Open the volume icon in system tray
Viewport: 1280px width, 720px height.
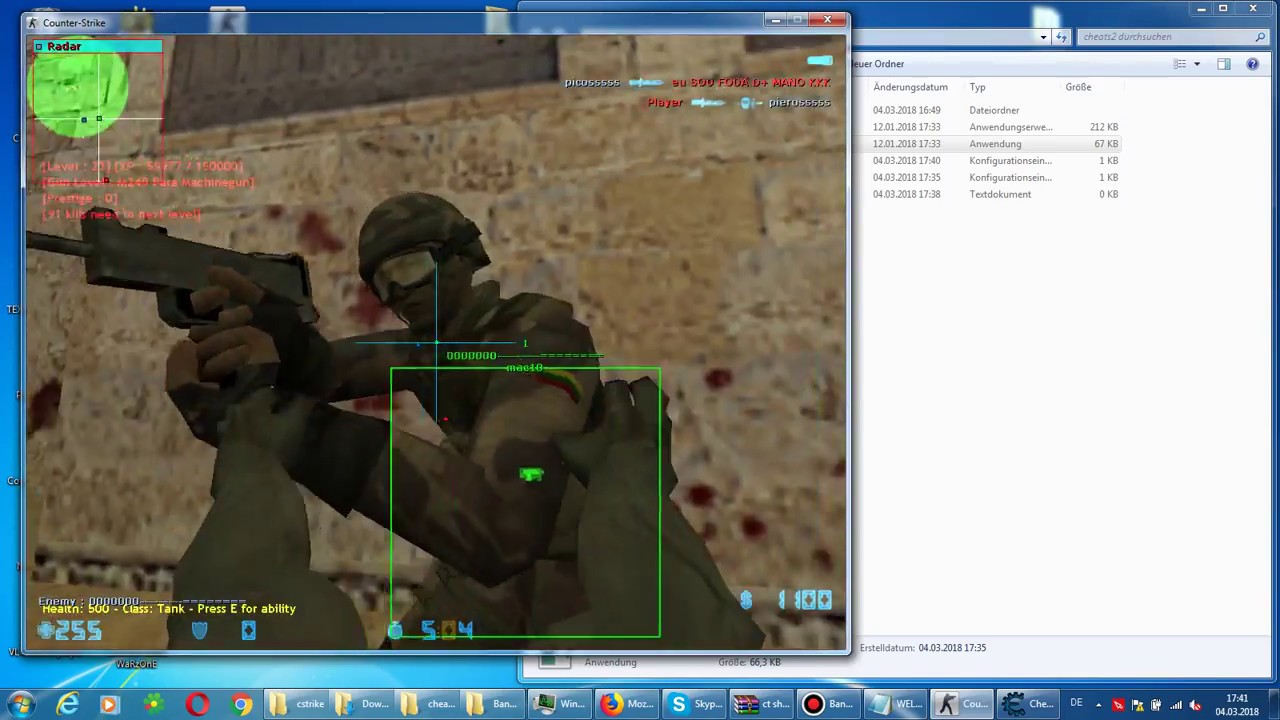(1194, 705)
